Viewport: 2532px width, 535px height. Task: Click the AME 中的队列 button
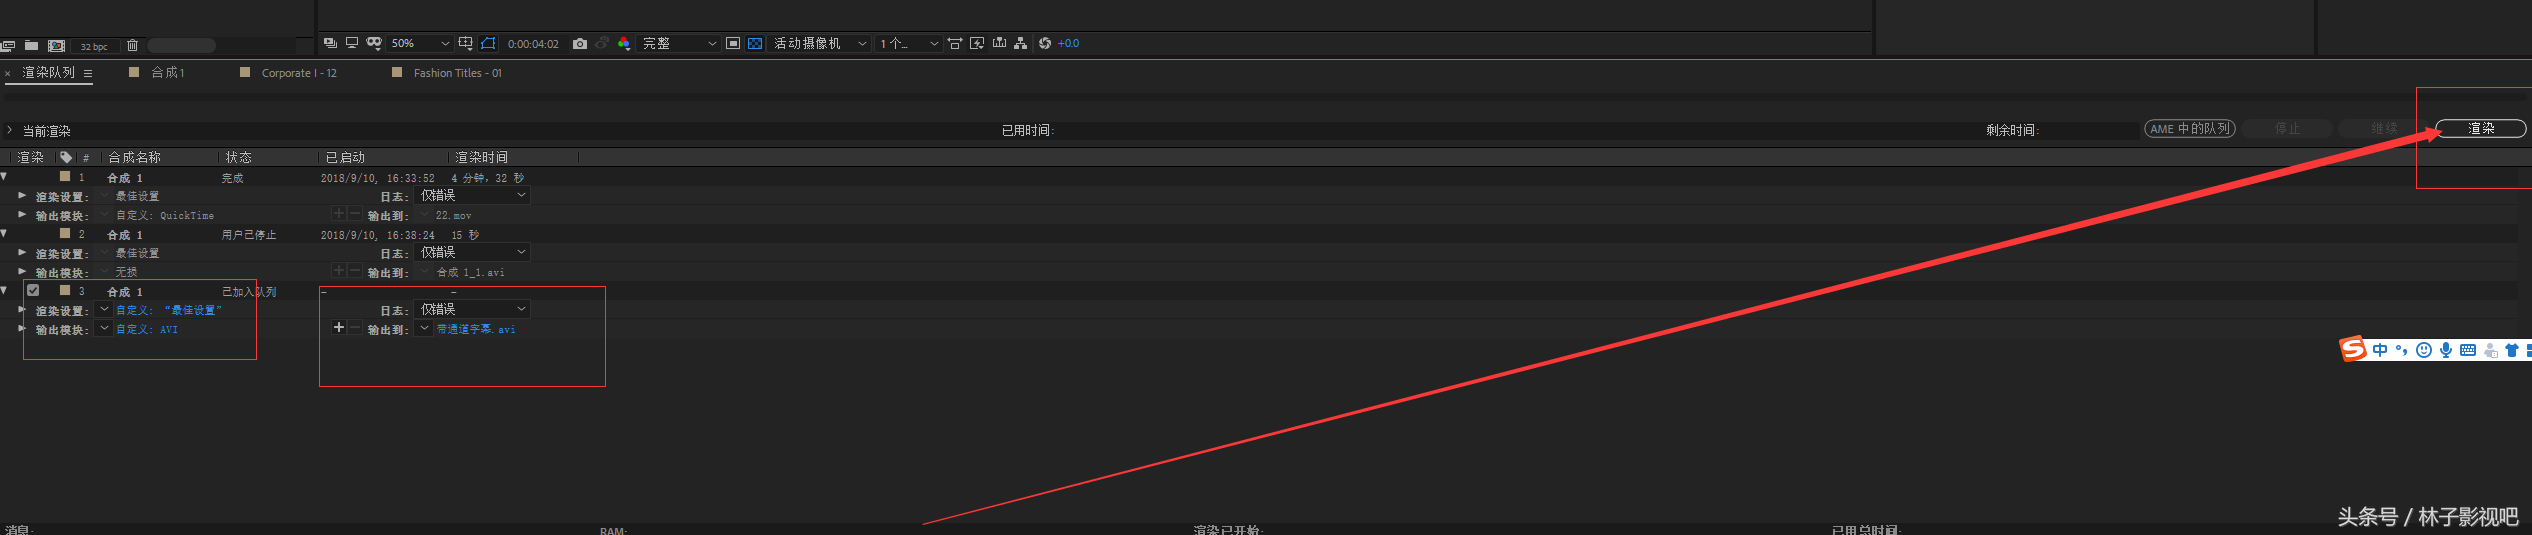2189,129
